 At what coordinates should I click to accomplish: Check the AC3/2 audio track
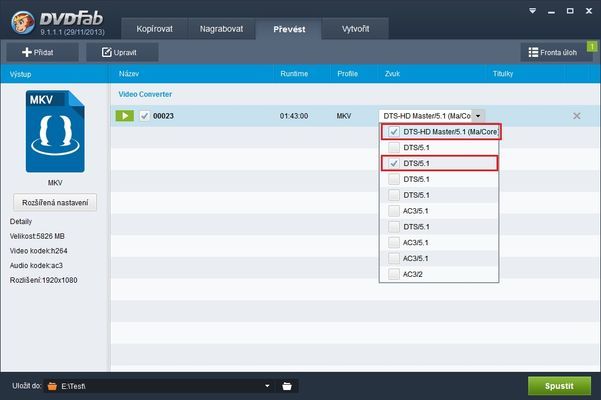pyautogui.click(x=394, y=274)
